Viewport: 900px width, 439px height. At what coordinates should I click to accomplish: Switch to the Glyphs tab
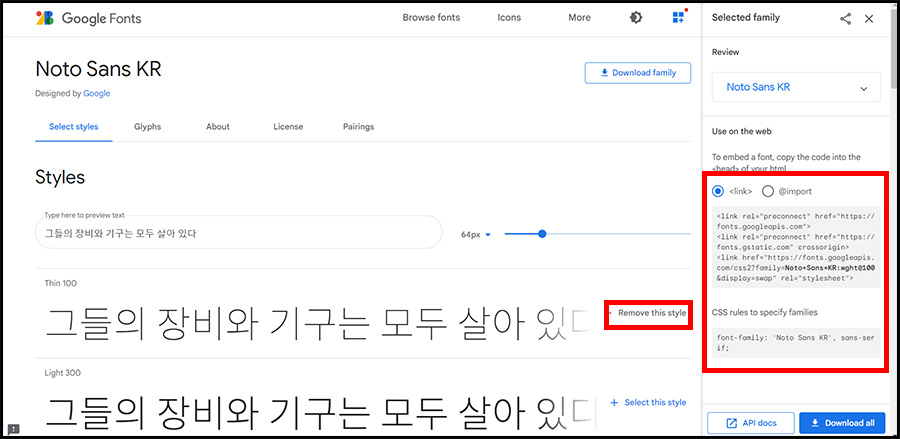pos(148,126)
